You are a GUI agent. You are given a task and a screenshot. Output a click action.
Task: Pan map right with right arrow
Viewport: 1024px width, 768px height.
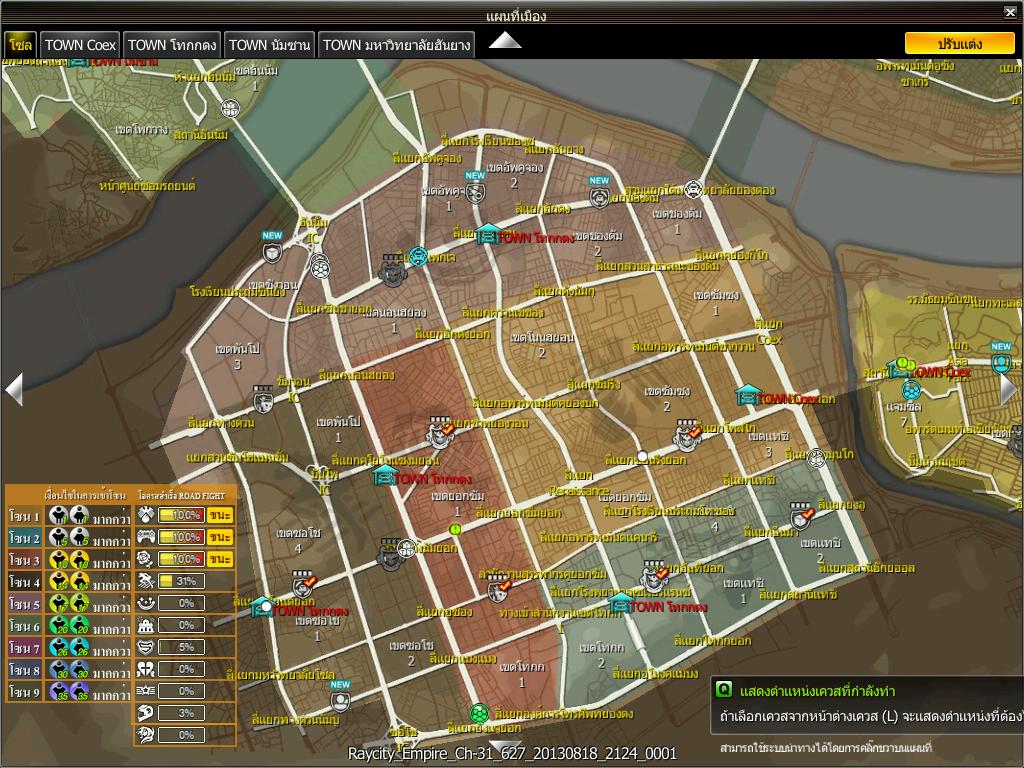click(x=1009, y=389)
